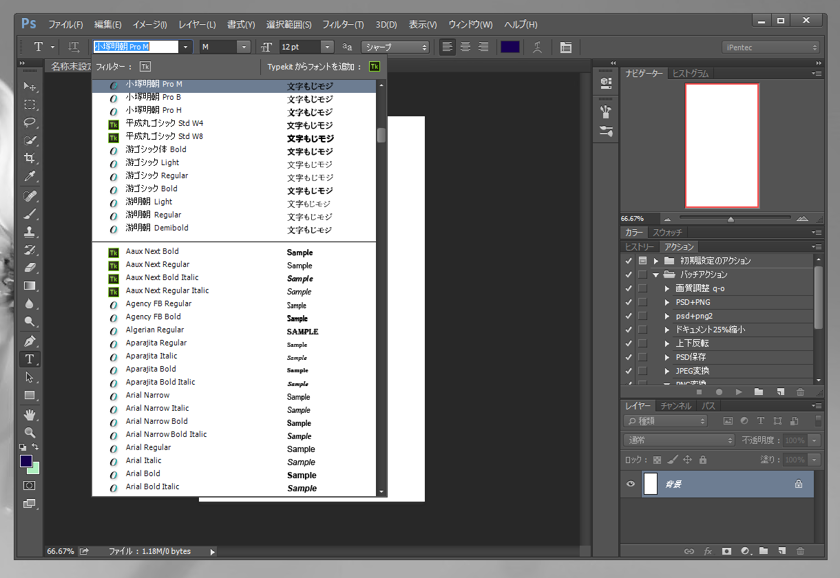Image resolution: width=840 pixels, height=578 pixels.
Task: Select the Healing Brush tool
Action: [29, 196]
